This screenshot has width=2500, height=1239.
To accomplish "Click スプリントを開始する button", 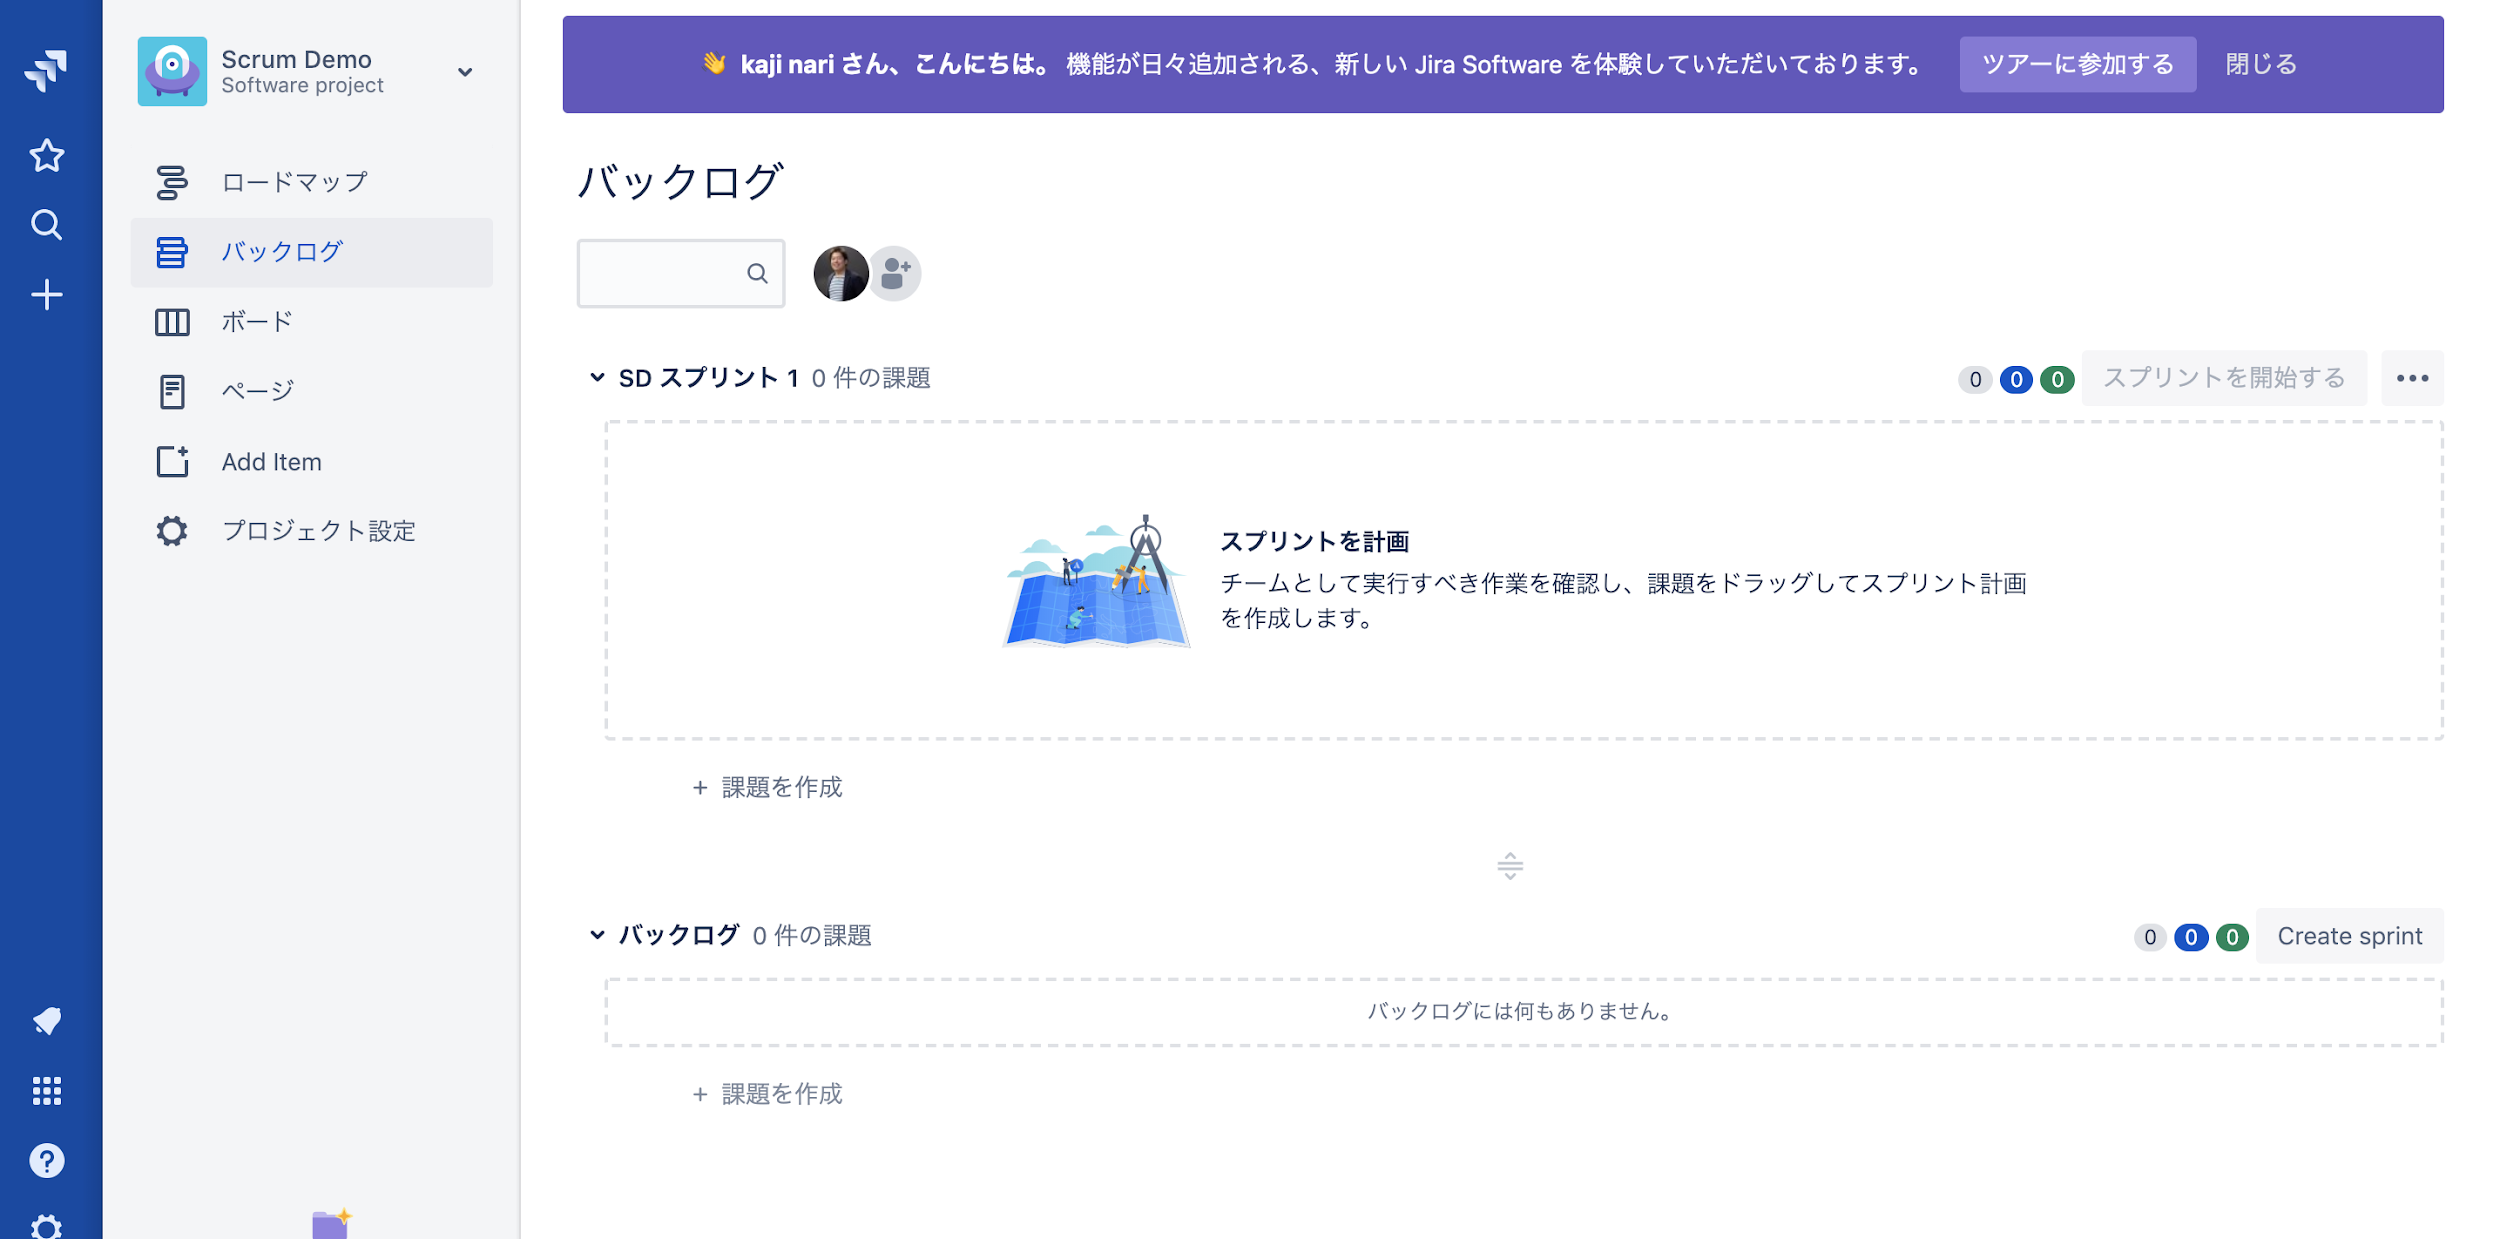I will pyautogui.click(x=2224, y=378).
